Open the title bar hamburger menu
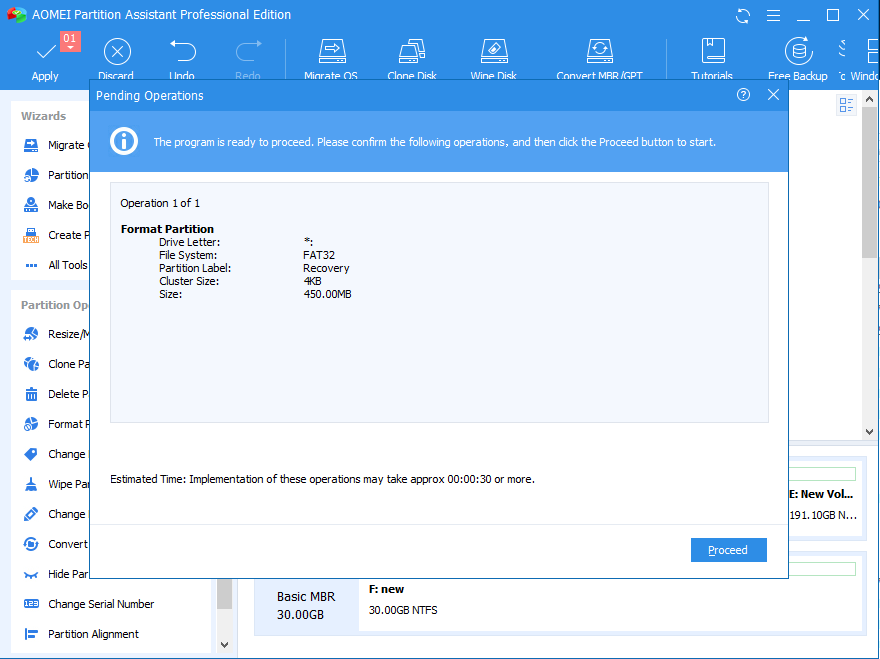The height and width of the screenshot is (659, 880). click(772, 15)
